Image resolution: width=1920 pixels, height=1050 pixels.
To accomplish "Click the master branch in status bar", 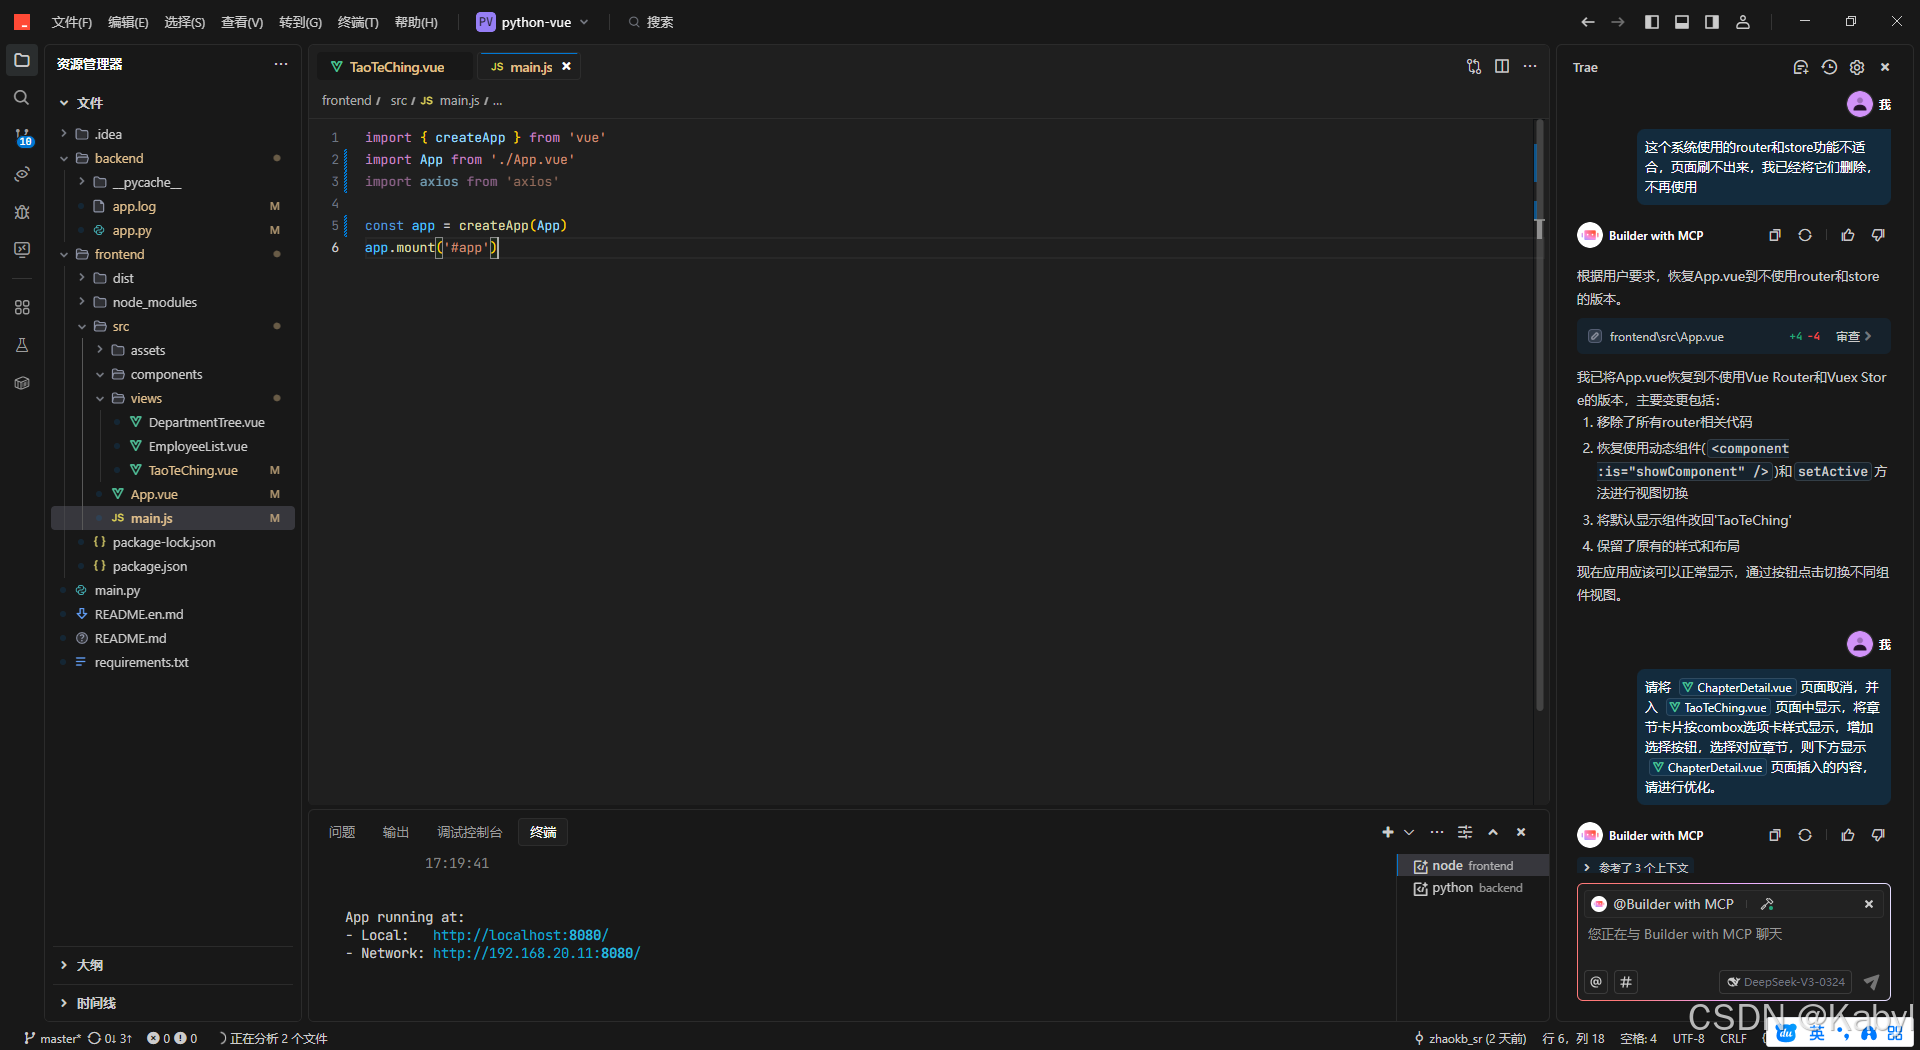I will pyautogui.click(x=52, y=1038).
